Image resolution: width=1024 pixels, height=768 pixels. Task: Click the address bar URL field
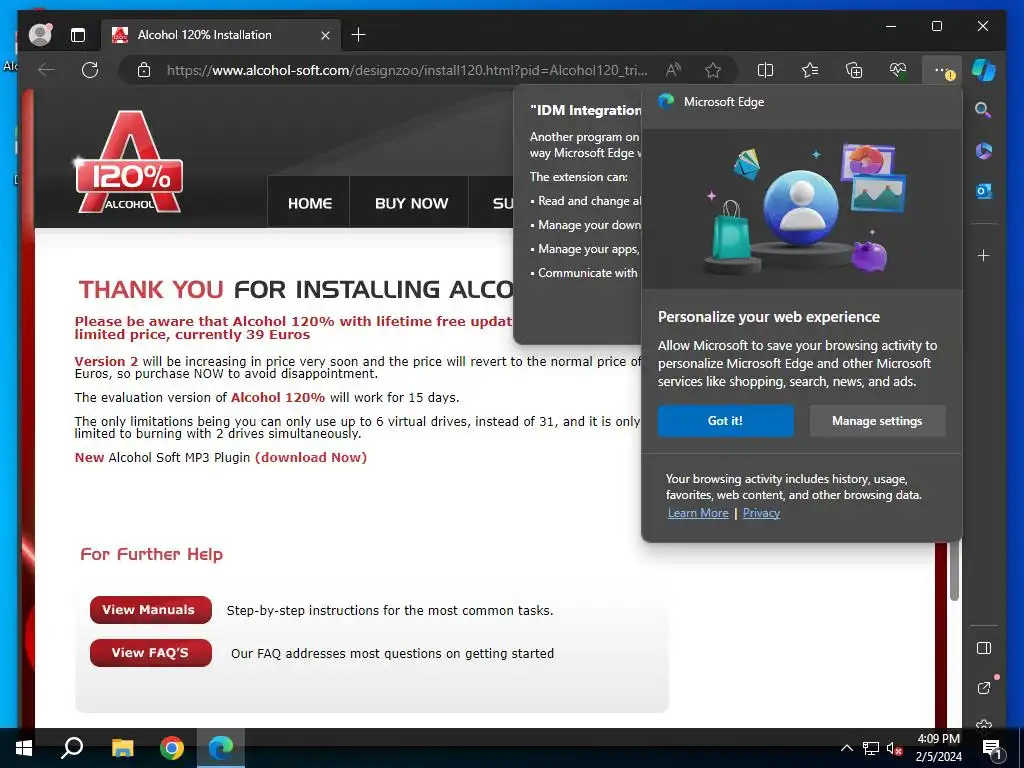click(407, 70)
